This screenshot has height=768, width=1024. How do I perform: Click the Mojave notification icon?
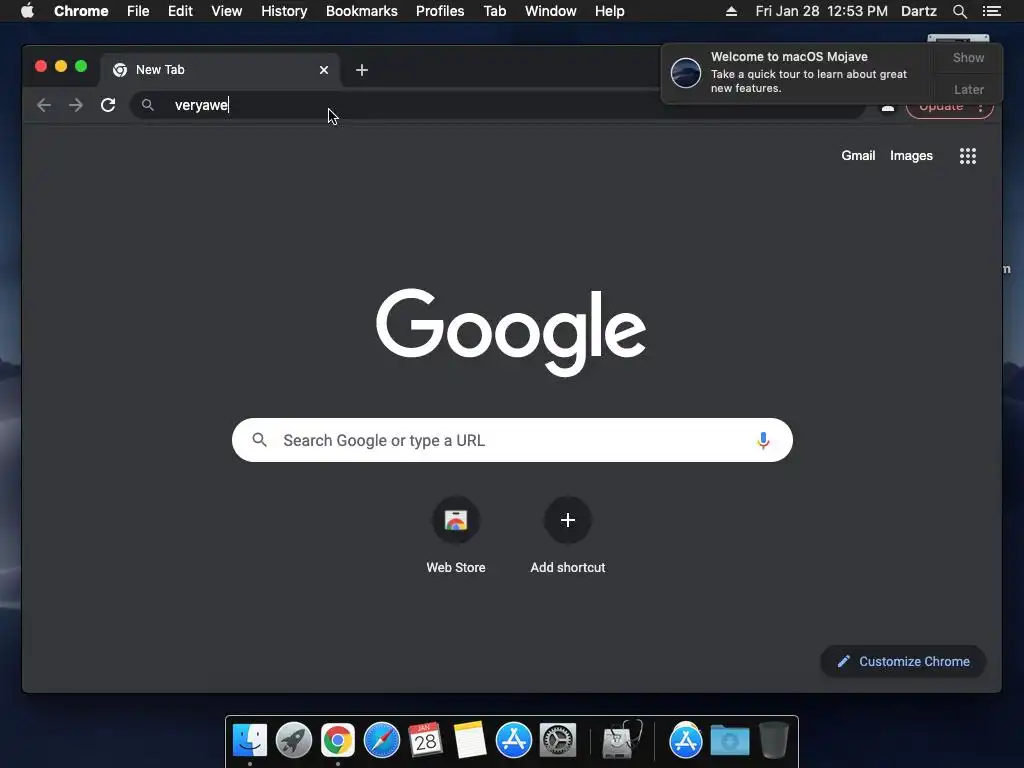(x=686, y=72)
